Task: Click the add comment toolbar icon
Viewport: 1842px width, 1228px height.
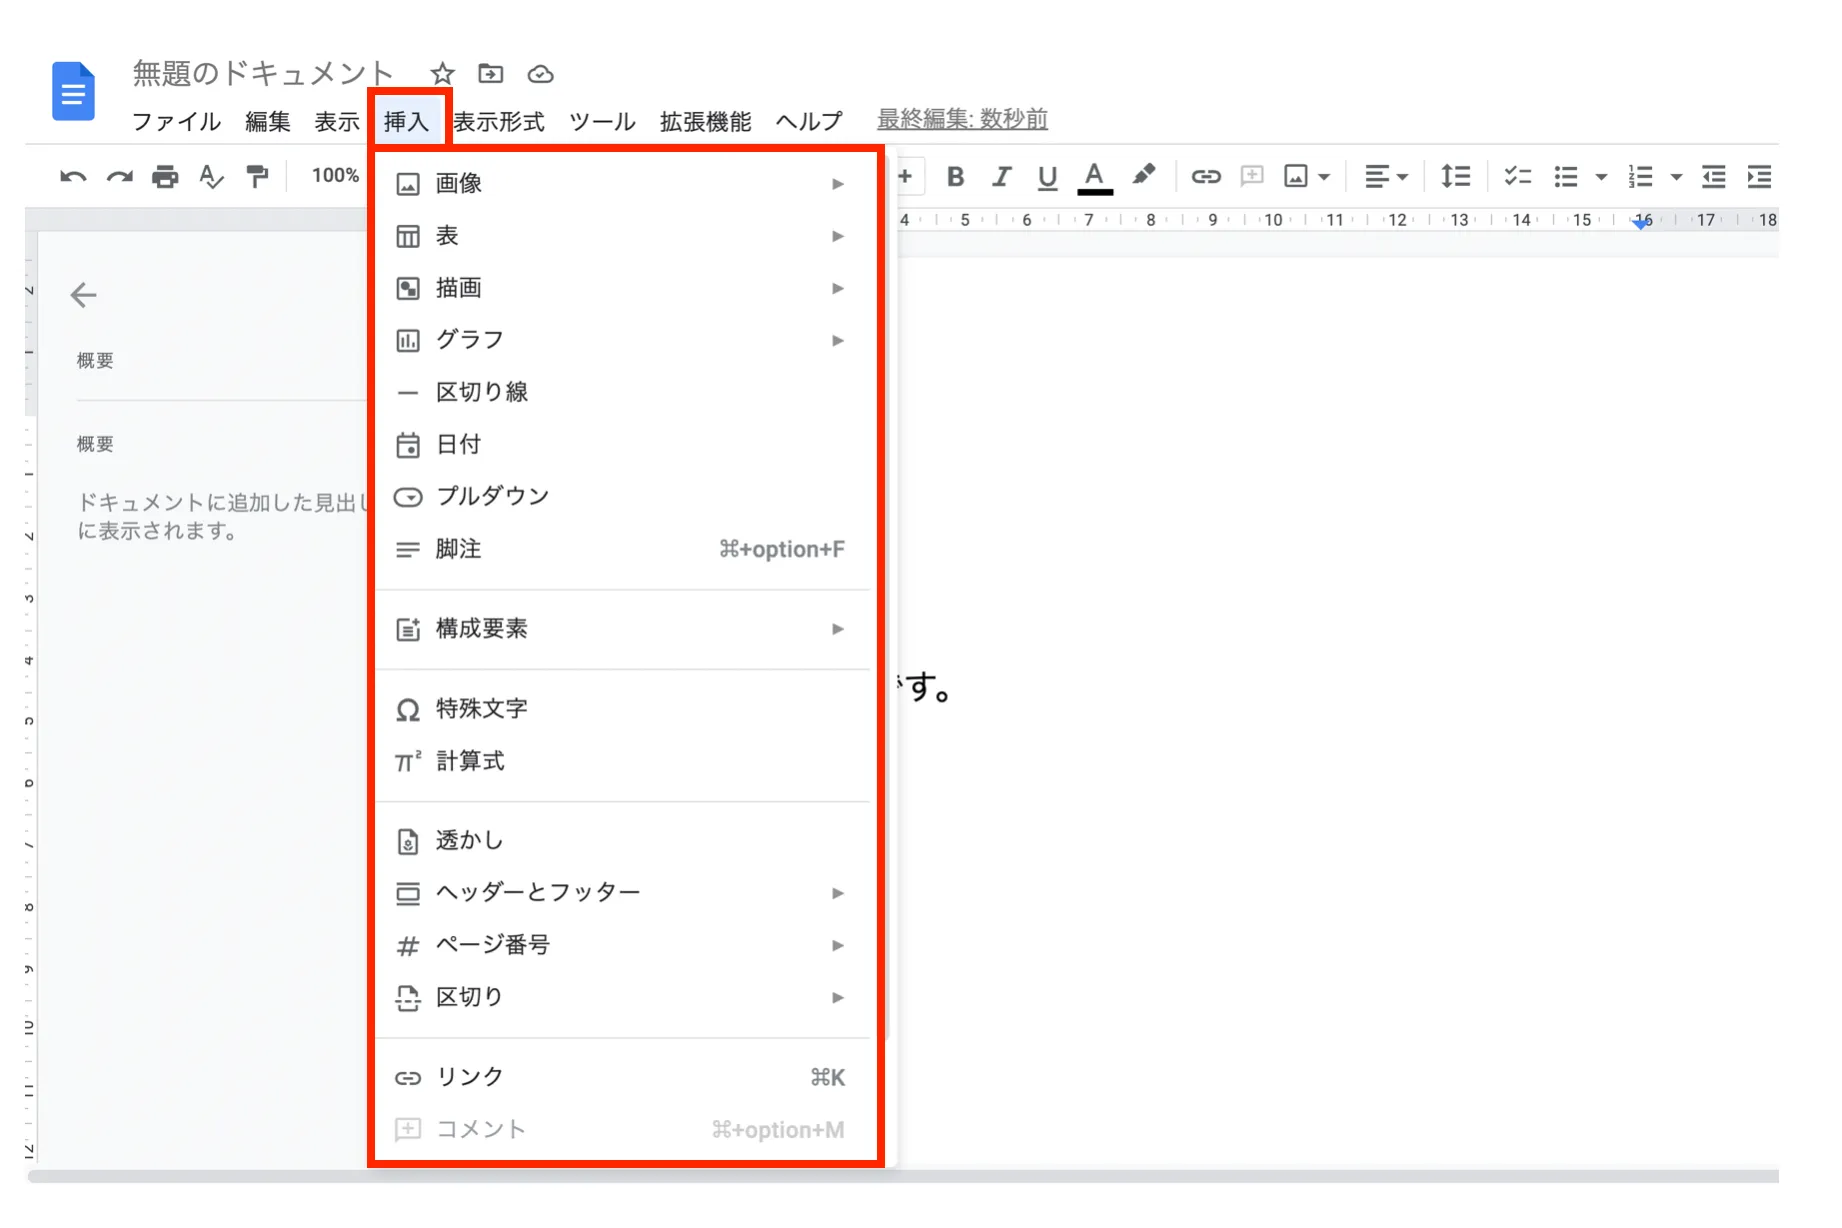Action: [x=1251, y=177]
